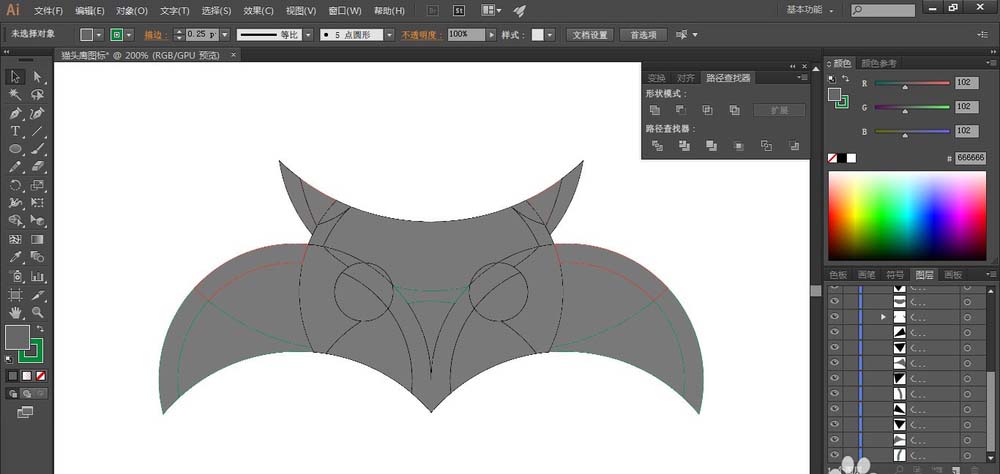Switch to the 对齐 panel tab

point(685,77)
